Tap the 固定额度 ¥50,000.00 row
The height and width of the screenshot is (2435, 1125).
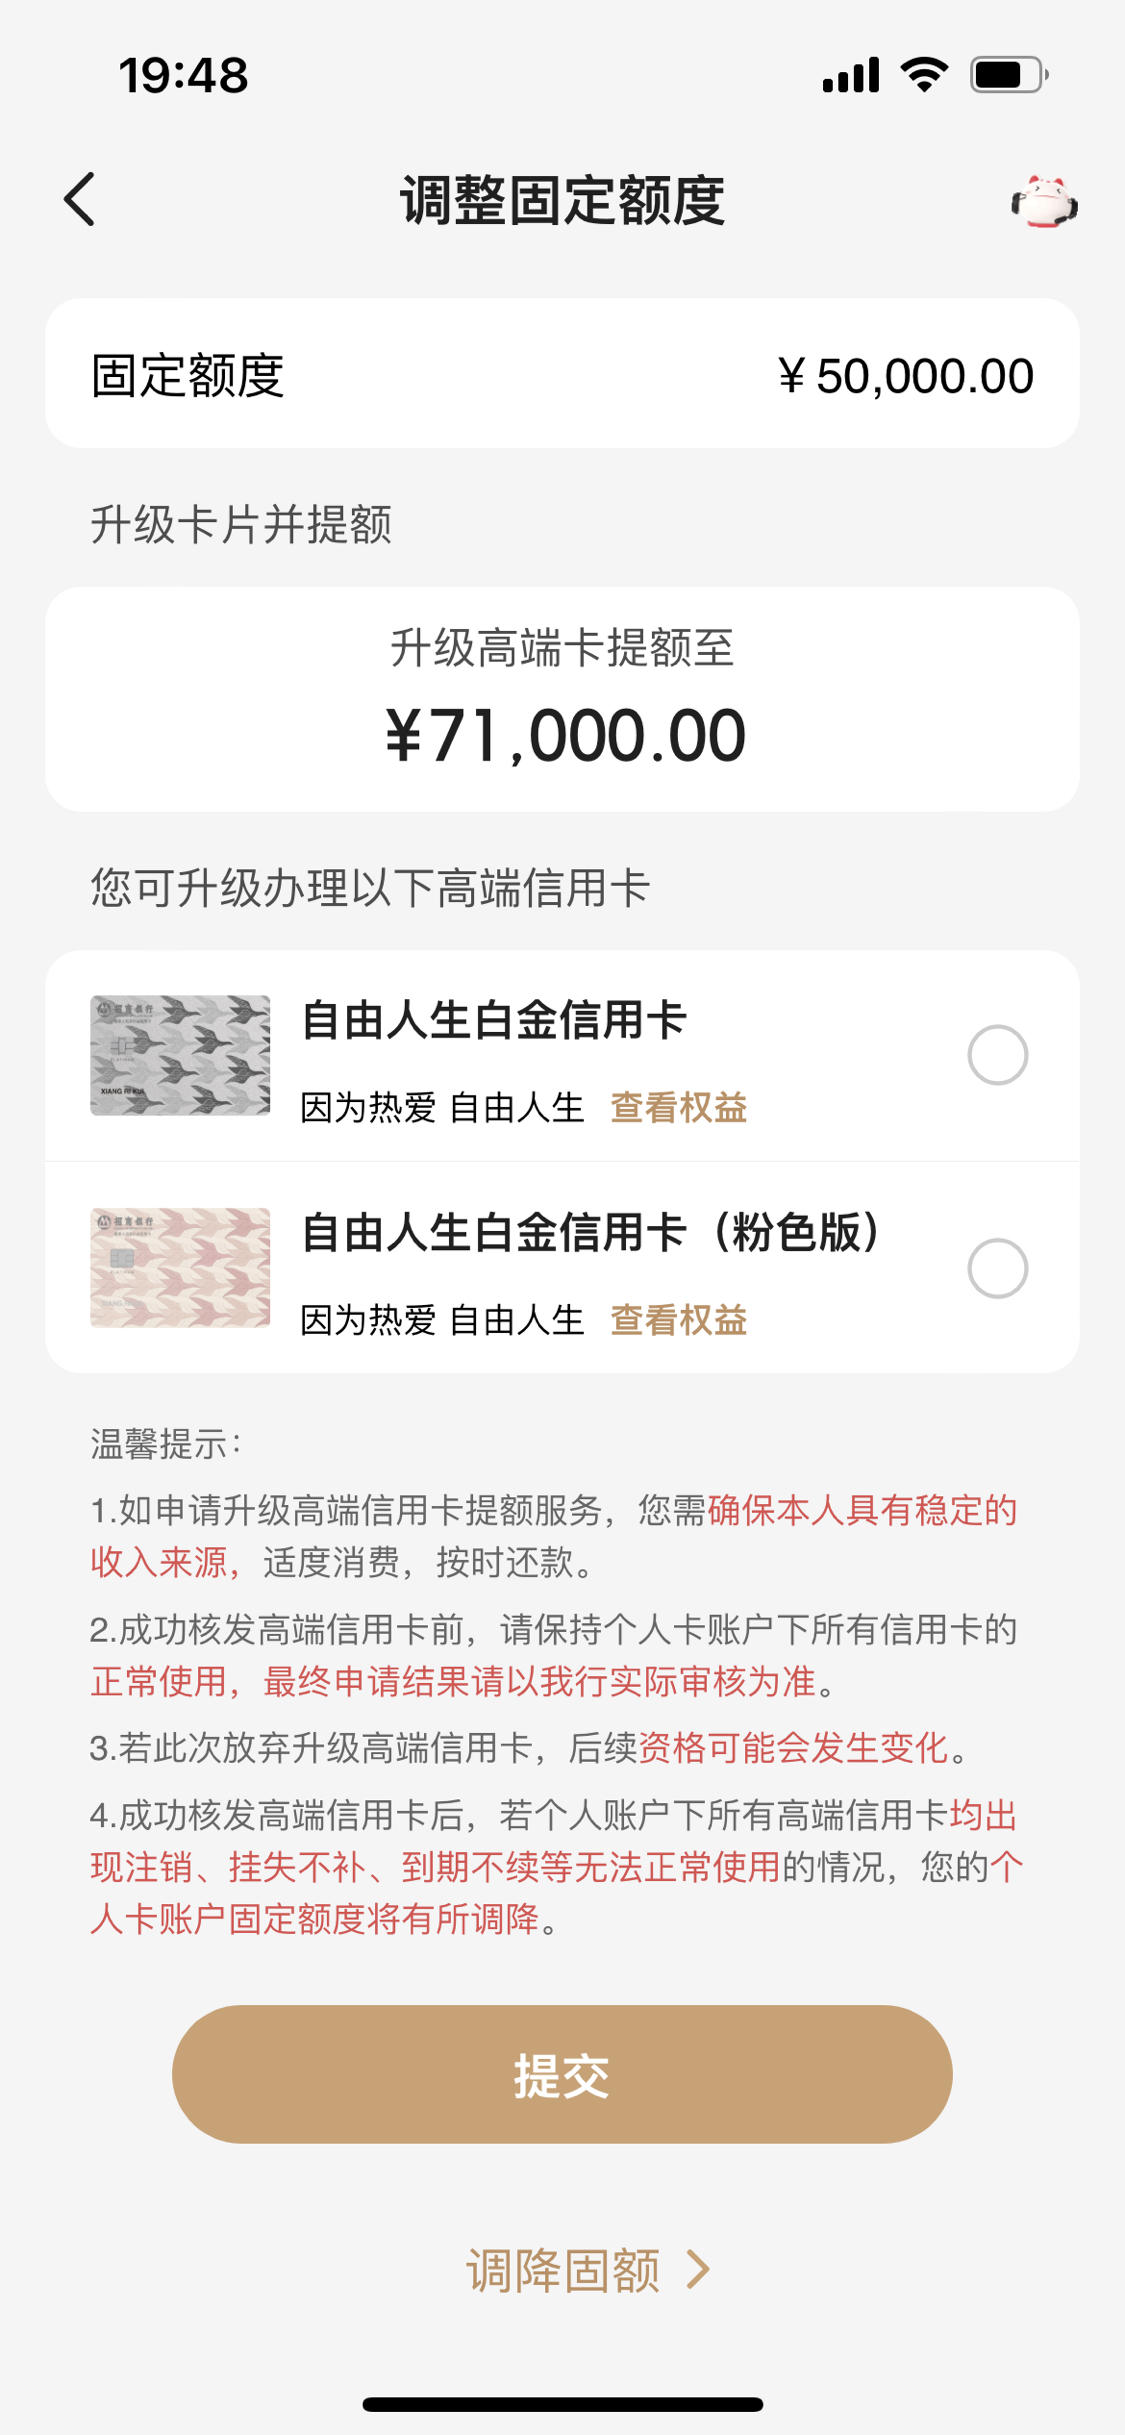562,373
